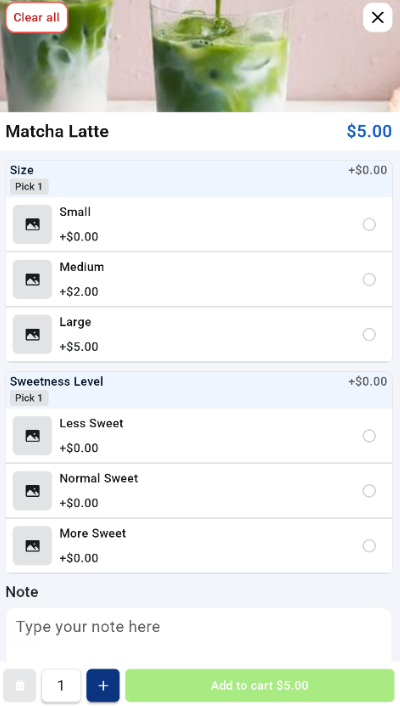This screenshot has width=400, height=708.
Task: Click the trash delete icon
Action: point(20,685)
